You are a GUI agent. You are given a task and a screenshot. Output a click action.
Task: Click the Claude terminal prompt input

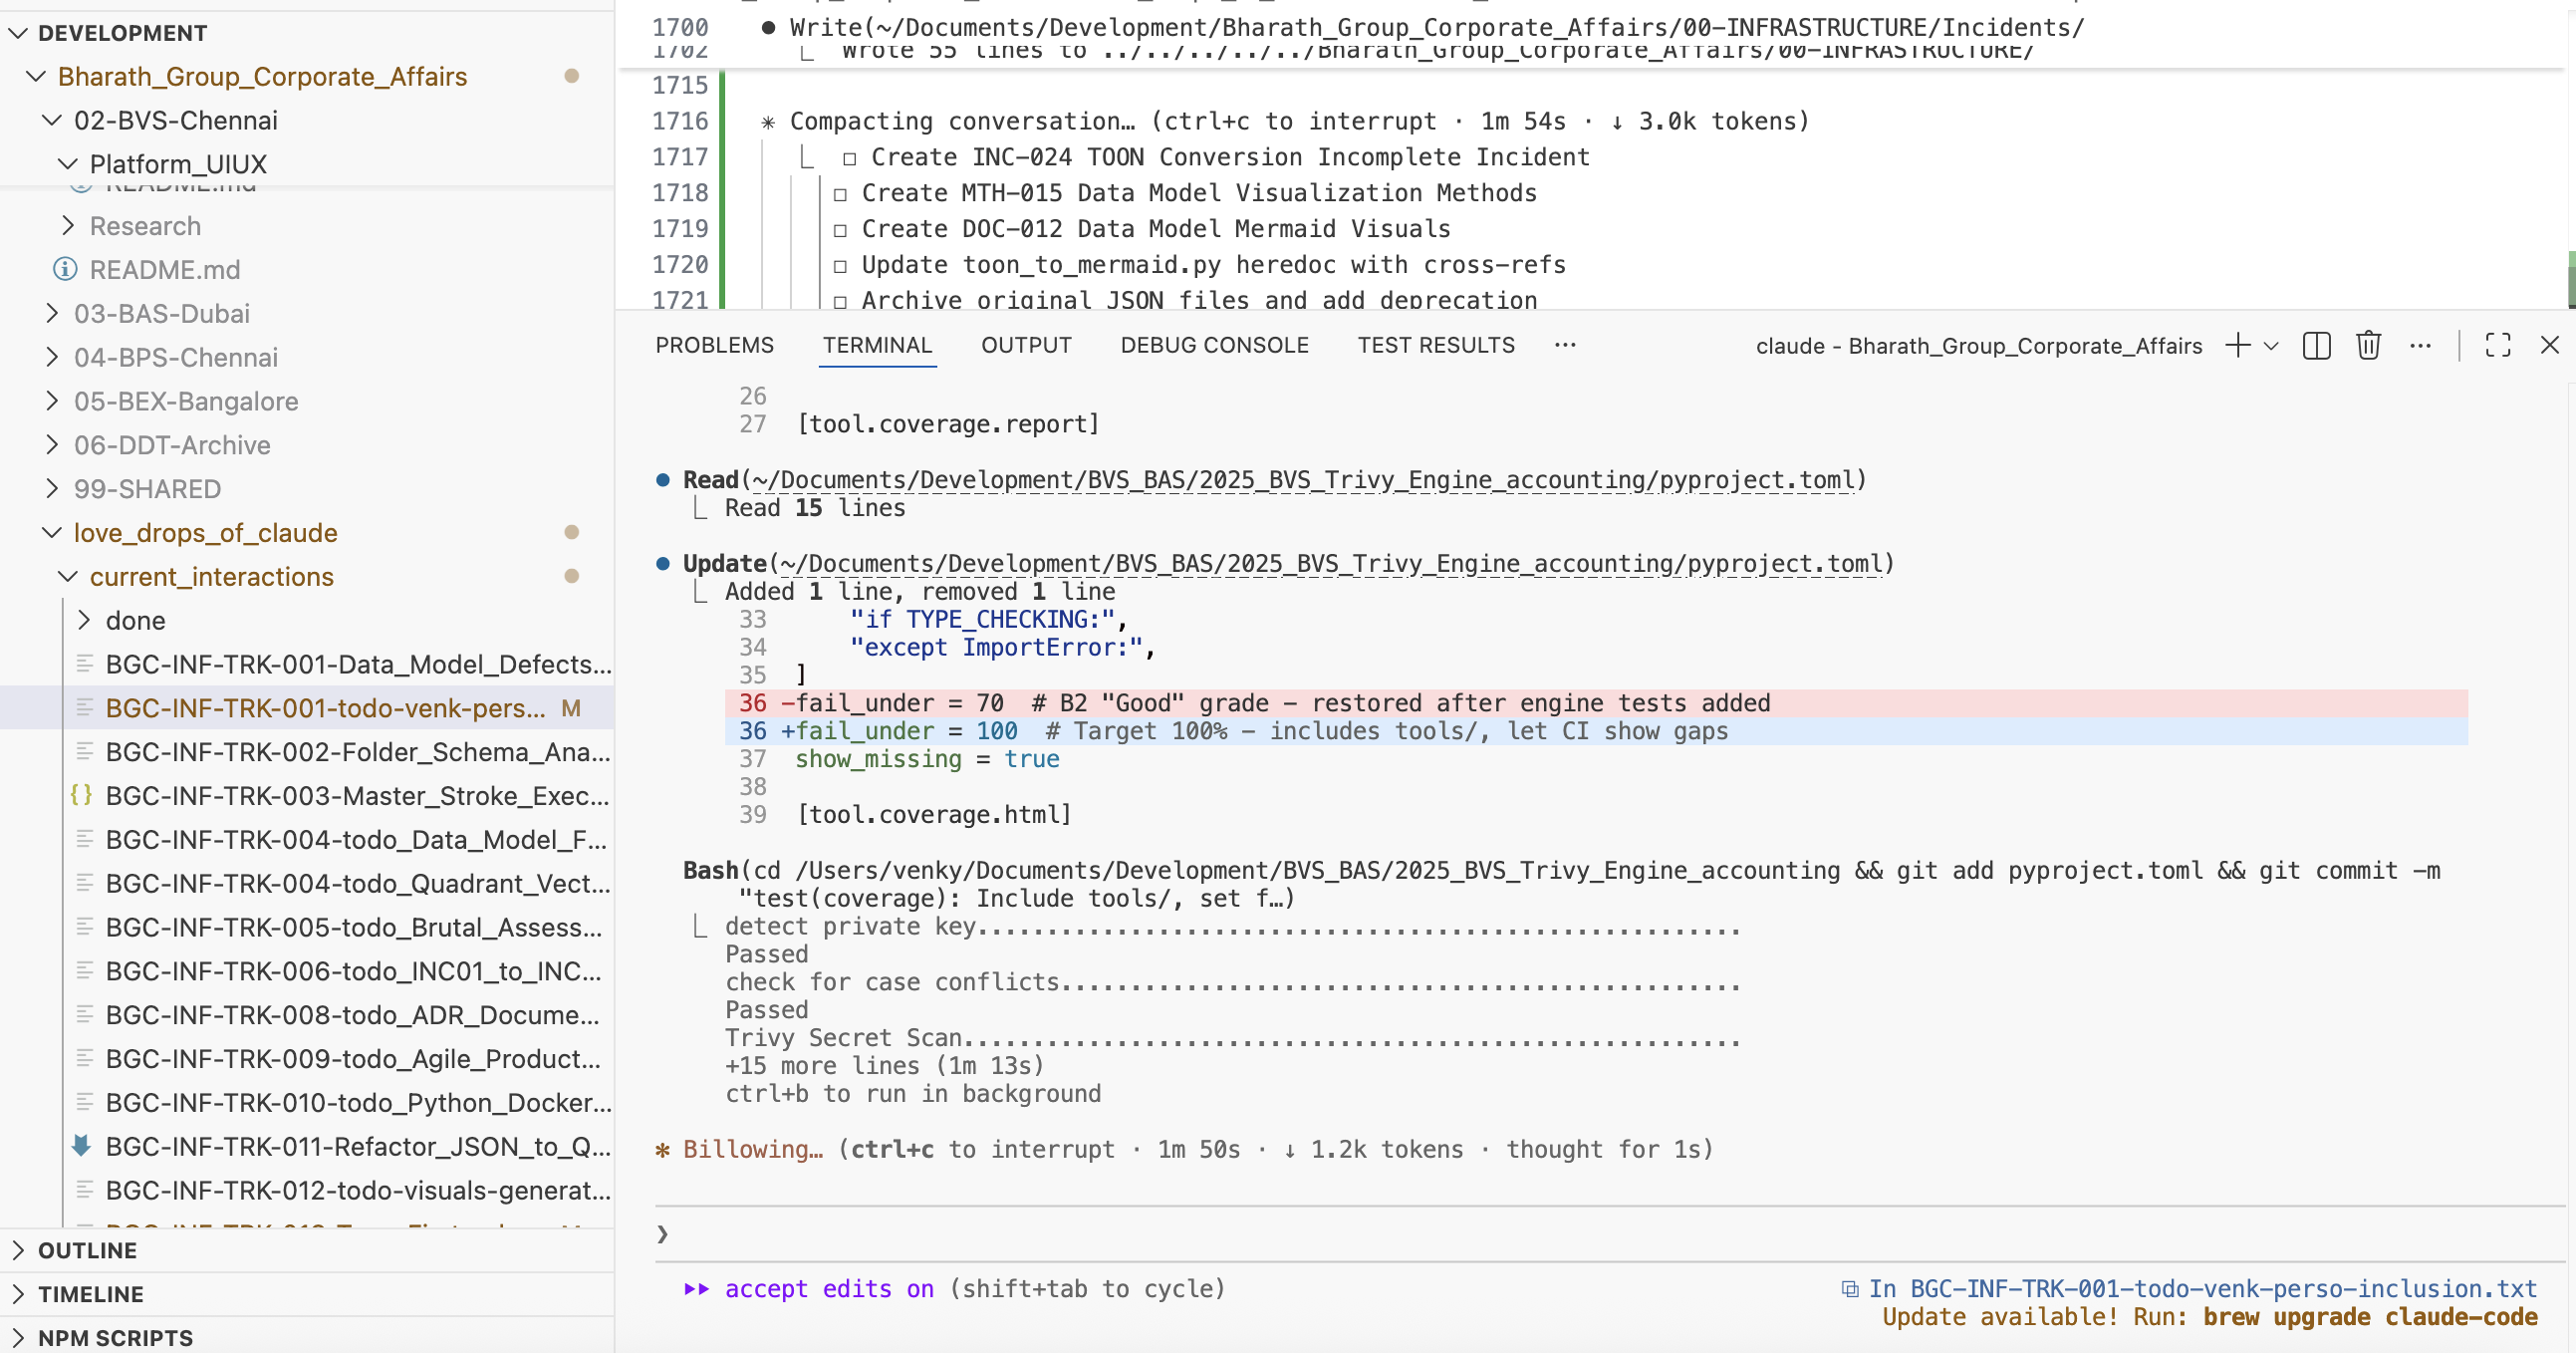point(1500,1234)
